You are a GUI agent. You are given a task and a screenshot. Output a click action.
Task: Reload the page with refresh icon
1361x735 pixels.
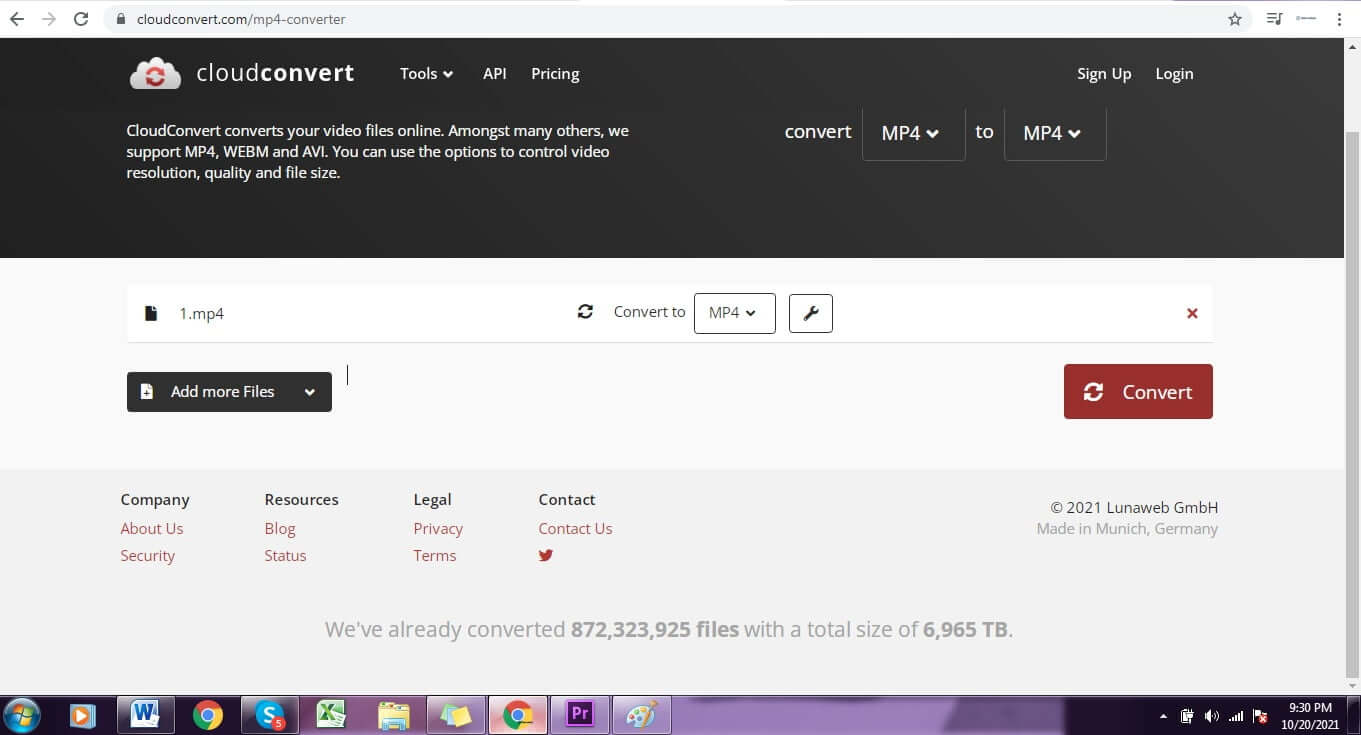click(82, 19)
